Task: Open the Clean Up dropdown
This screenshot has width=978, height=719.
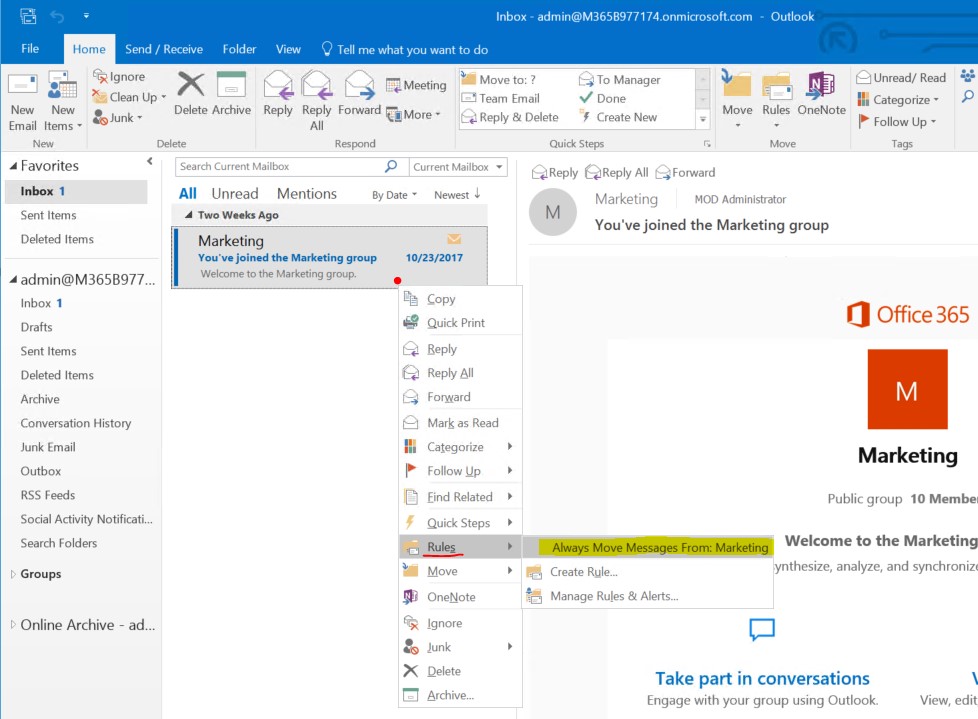Action: 130,97
